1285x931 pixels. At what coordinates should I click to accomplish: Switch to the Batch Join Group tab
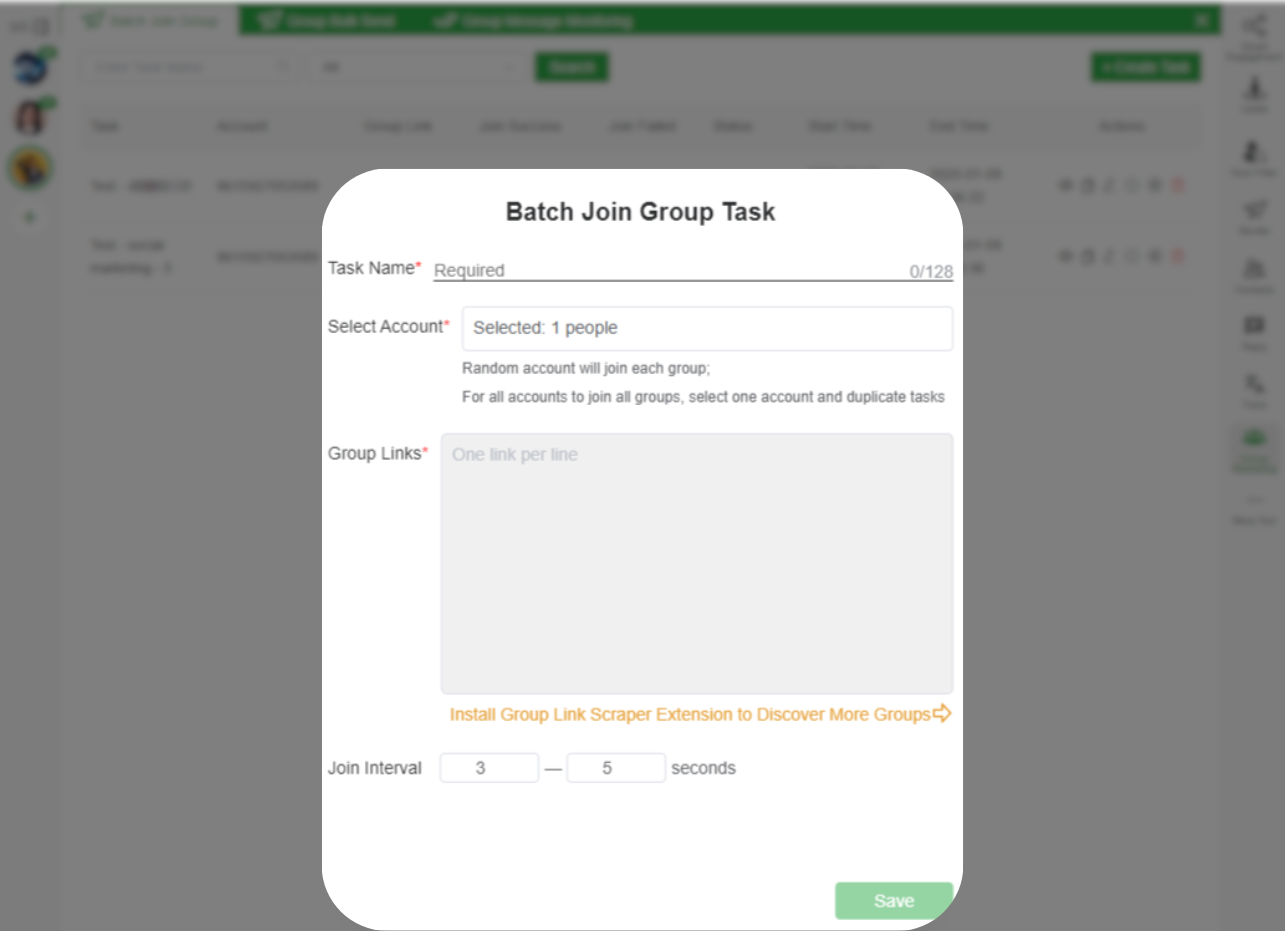click(x=150, y=20)
